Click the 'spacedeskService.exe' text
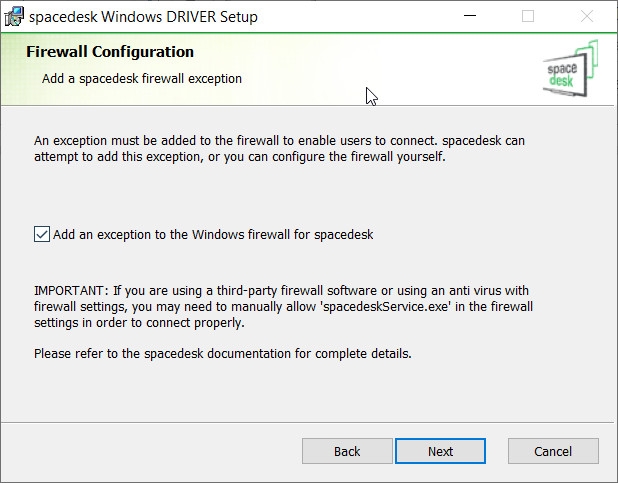Viewport: 618px width, 483px height. point(385,307)
